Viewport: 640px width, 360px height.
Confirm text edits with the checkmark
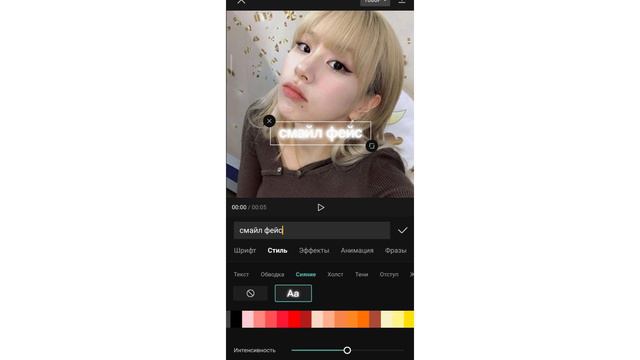[402, 230]
